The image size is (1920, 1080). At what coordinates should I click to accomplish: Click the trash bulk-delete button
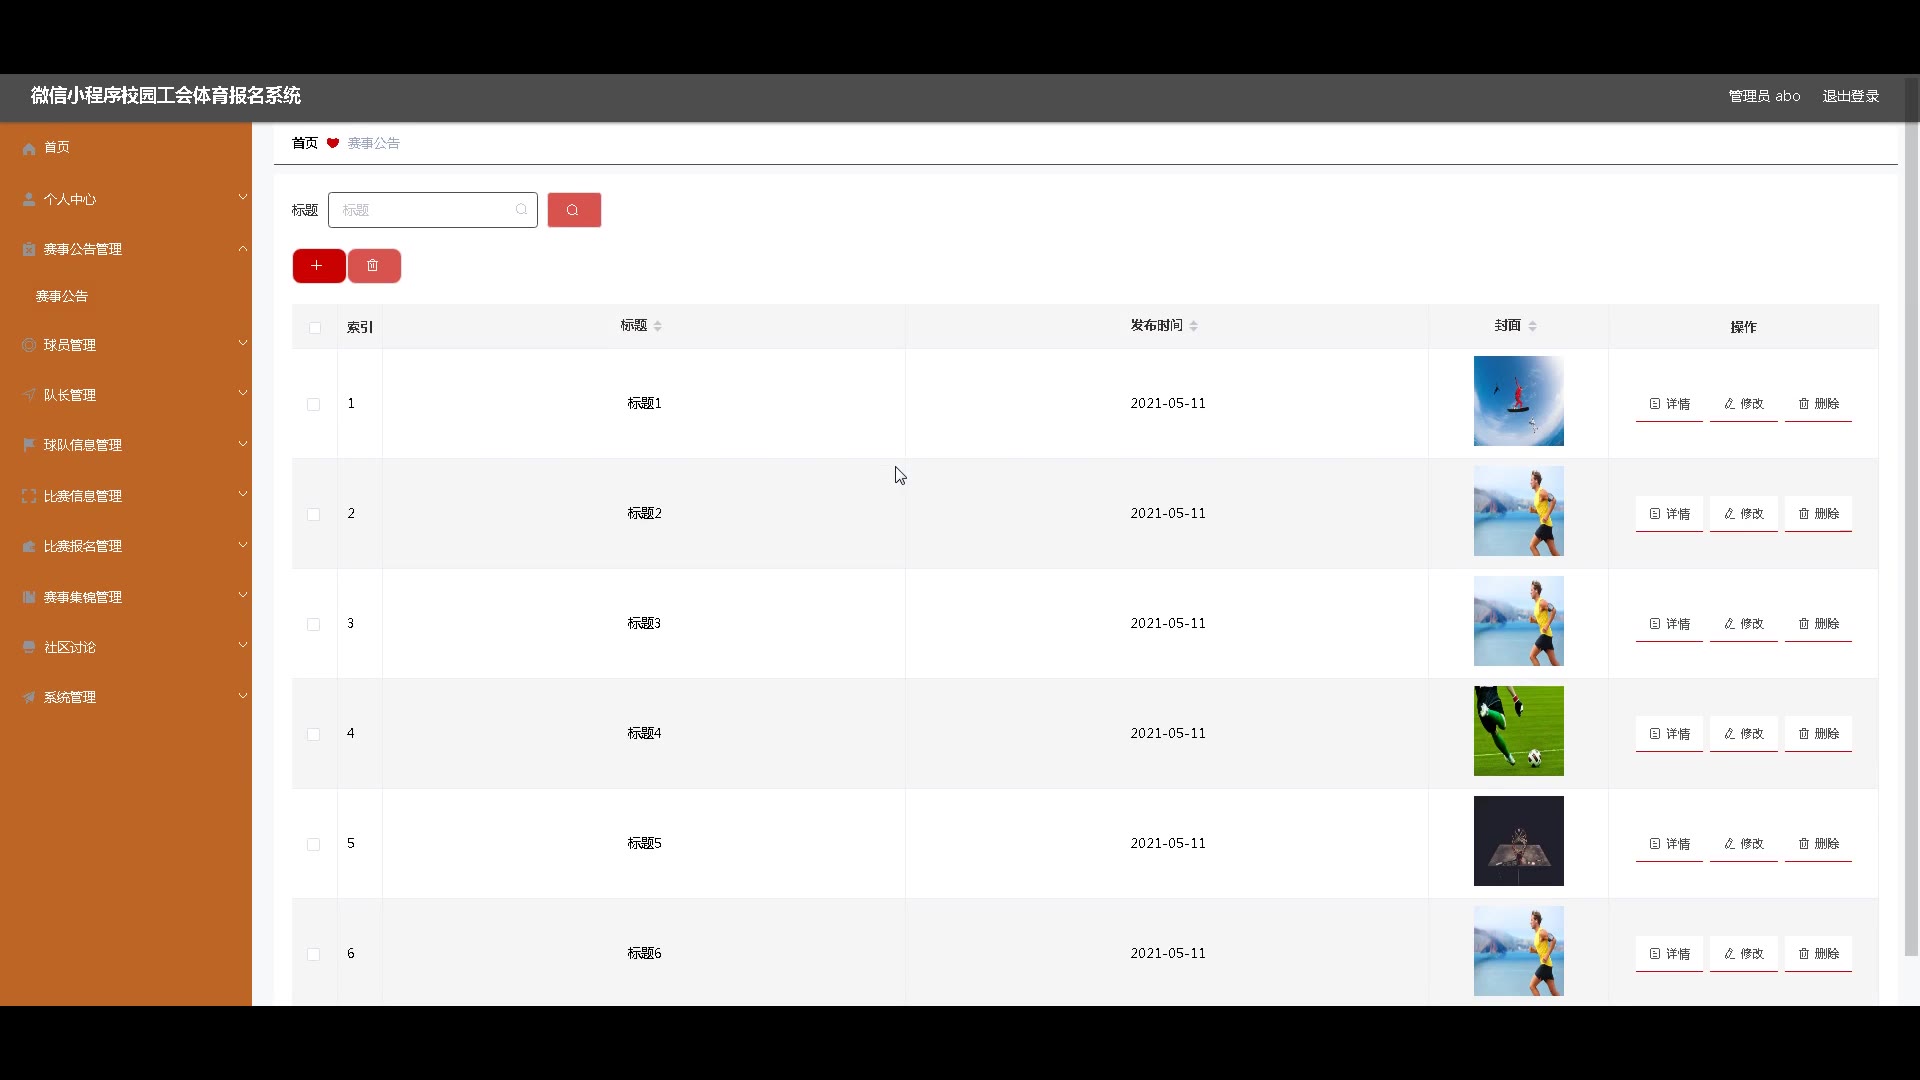pos(373,266)
